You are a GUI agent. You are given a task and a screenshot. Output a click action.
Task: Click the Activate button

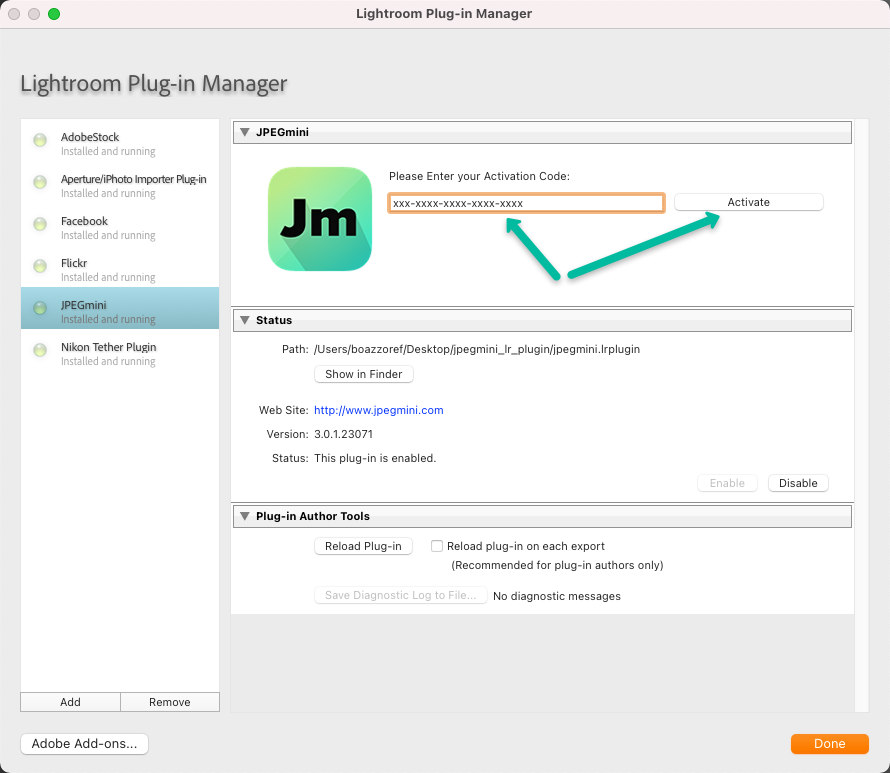pos(749,202)
